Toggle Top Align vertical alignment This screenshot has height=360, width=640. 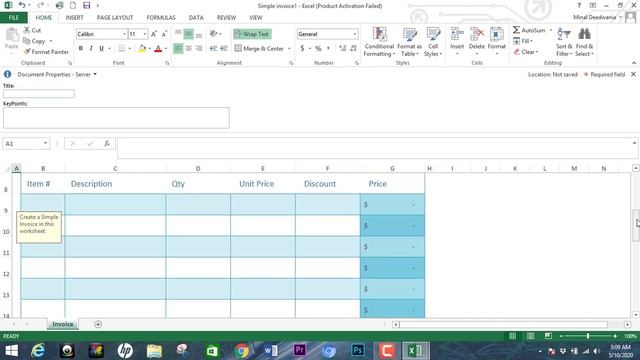178,34
